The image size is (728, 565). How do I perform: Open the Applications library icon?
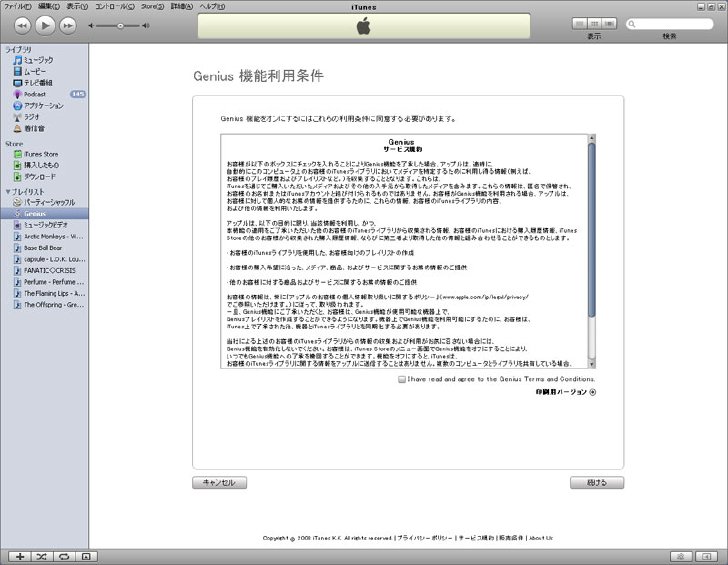click(x=18, y=106)
